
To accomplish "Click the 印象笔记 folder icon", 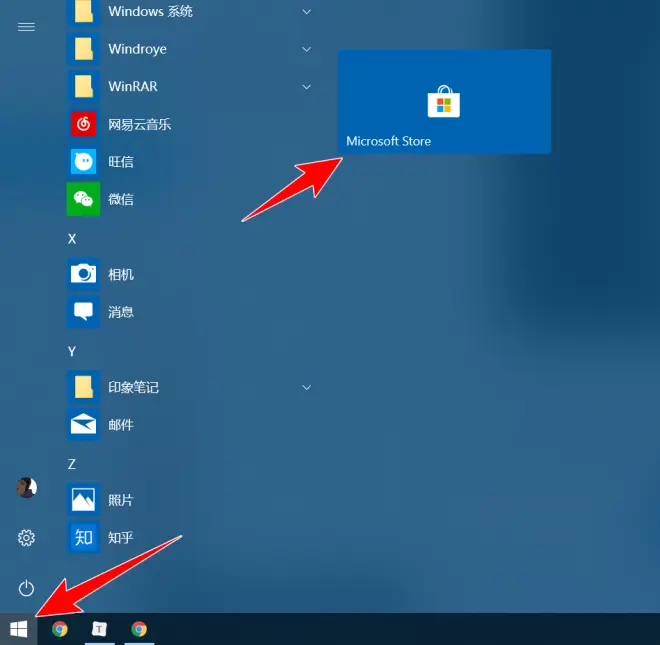I will tap(83, 387).
